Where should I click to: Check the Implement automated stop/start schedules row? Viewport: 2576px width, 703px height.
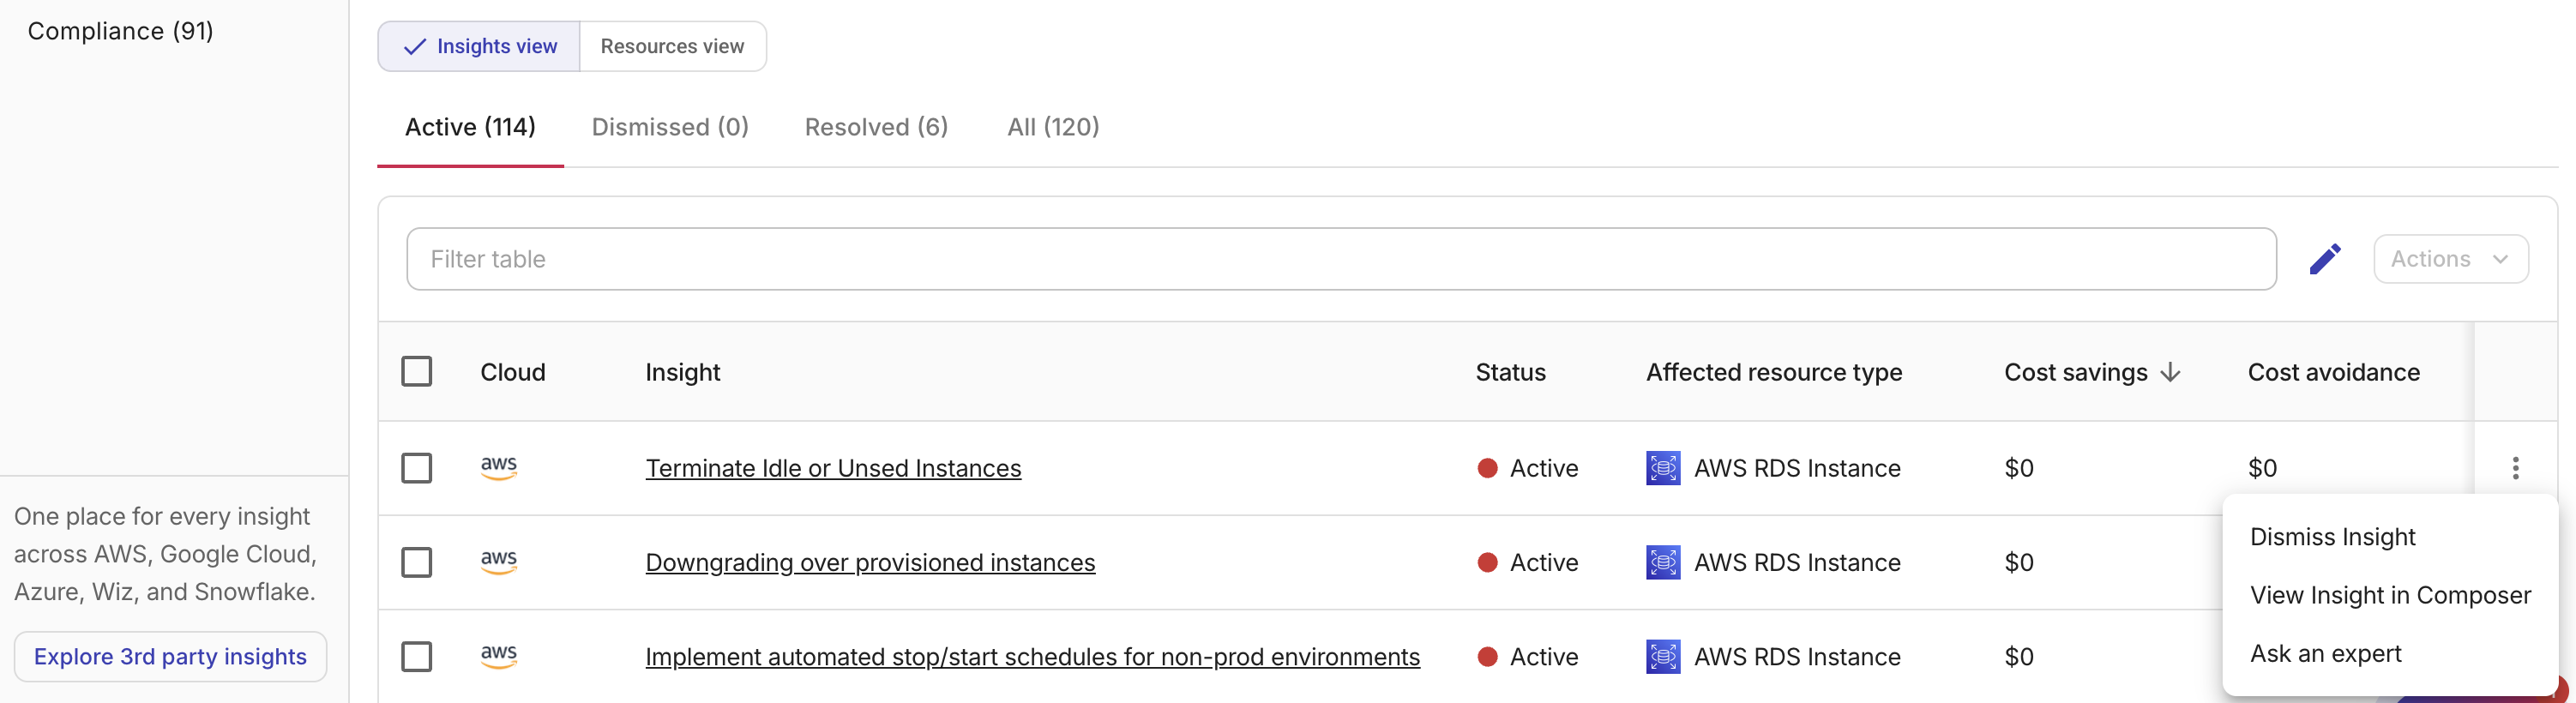click(417, 656)
